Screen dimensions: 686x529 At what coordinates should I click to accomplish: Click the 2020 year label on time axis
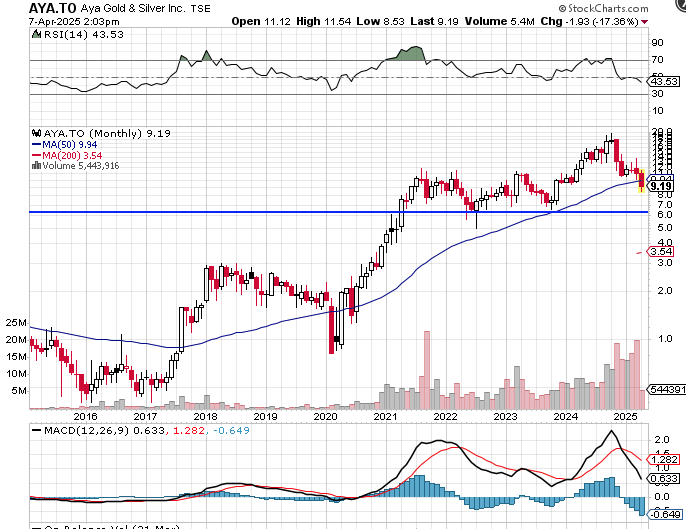[x=326, y=417]
